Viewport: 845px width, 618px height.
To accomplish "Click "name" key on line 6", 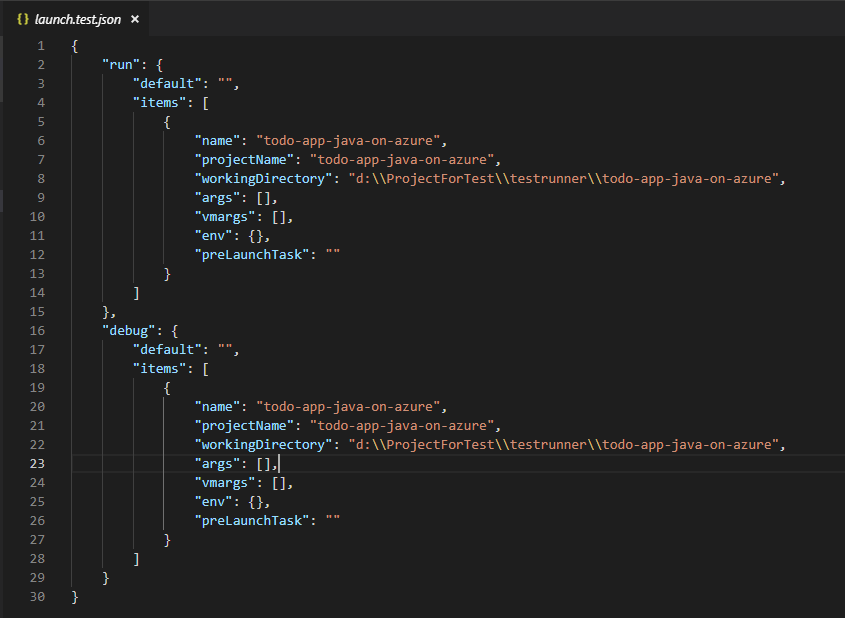I will tap(217, 141).
